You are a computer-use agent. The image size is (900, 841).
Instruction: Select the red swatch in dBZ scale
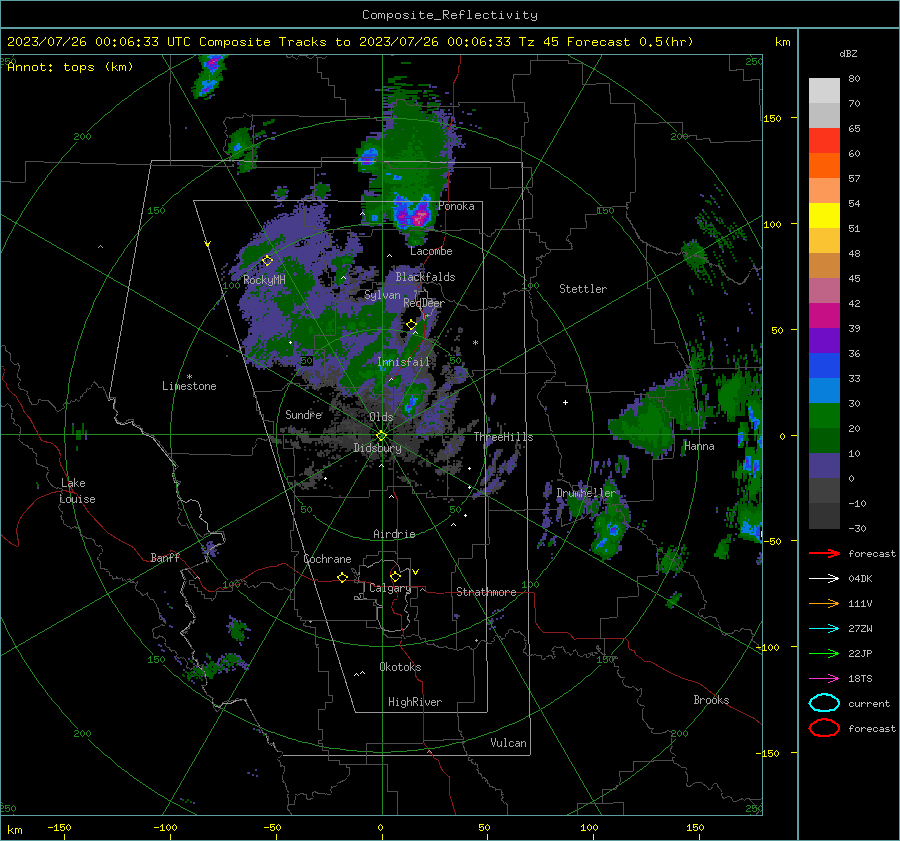pyautogui.click(x=824, y=141)
